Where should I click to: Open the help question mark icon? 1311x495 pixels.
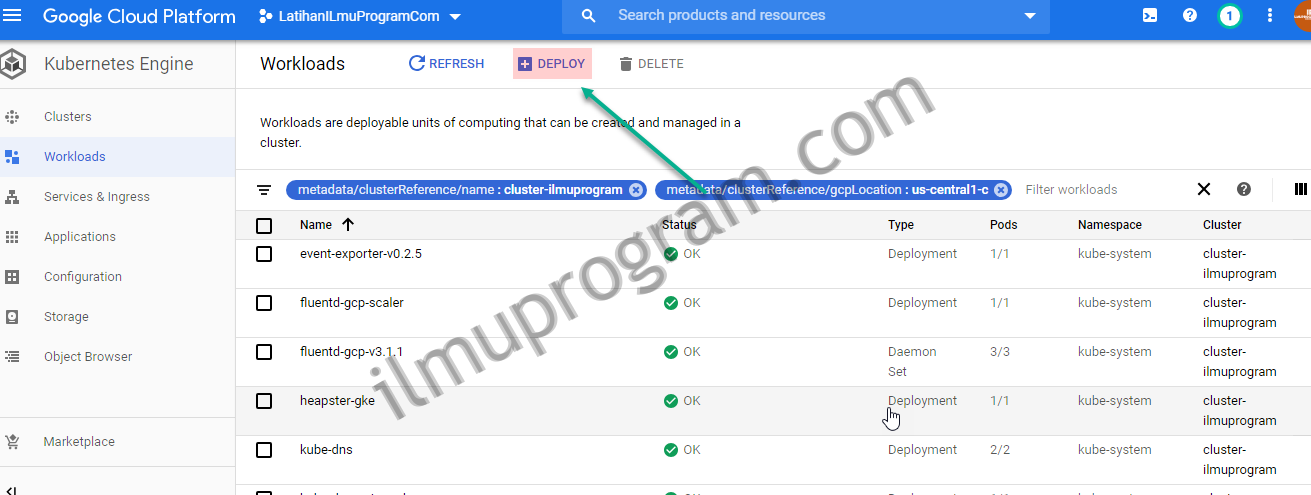[1189, 16]
